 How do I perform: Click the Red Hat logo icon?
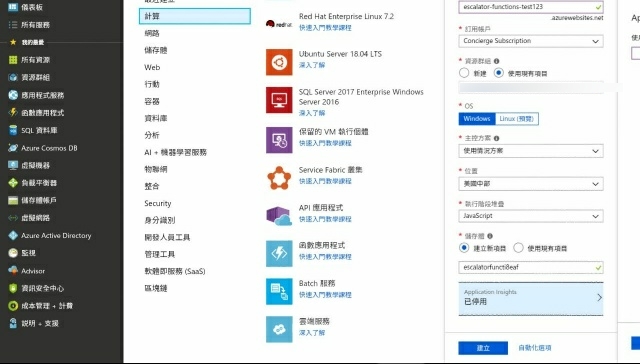coord(279,24)
